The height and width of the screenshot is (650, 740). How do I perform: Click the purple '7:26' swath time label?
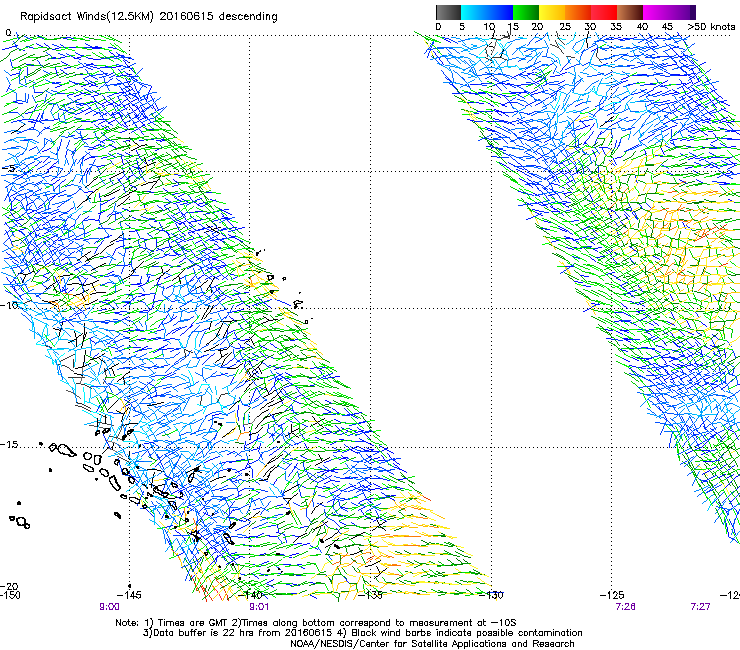click(625, 607)
